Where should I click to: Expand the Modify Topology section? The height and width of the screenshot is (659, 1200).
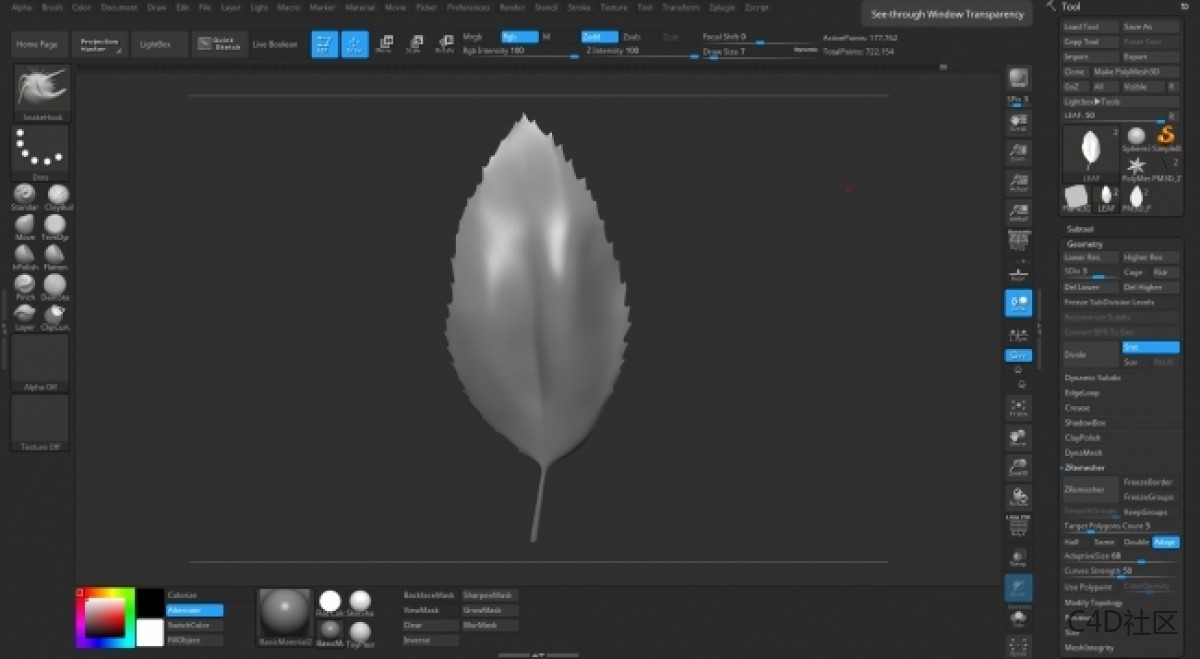coord(1093,603)
